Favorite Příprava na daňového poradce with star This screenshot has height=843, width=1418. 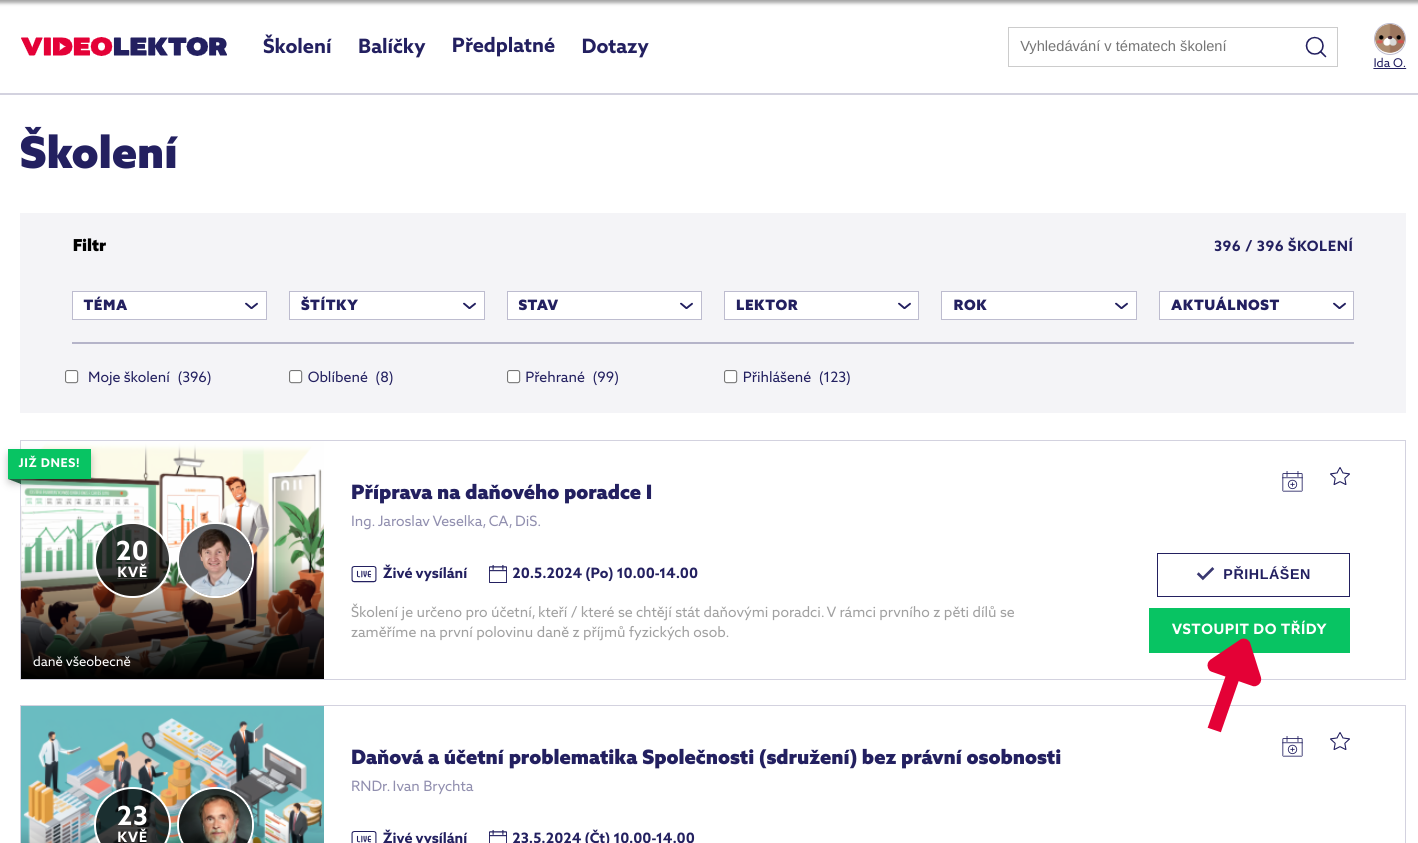pyautogui.click(x=1340, y=477)
